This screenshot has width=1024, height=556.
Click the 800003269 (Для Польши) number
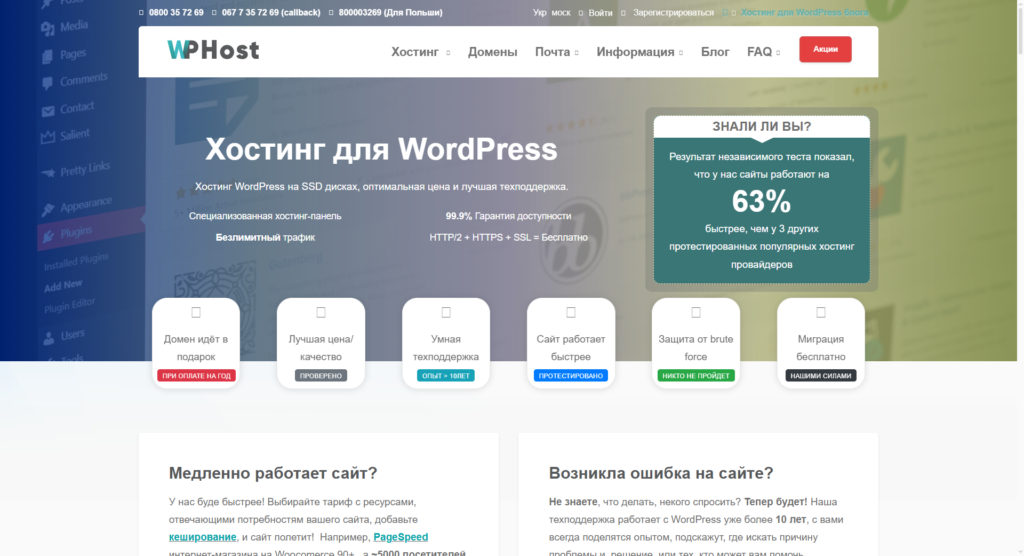click(391, 12)
